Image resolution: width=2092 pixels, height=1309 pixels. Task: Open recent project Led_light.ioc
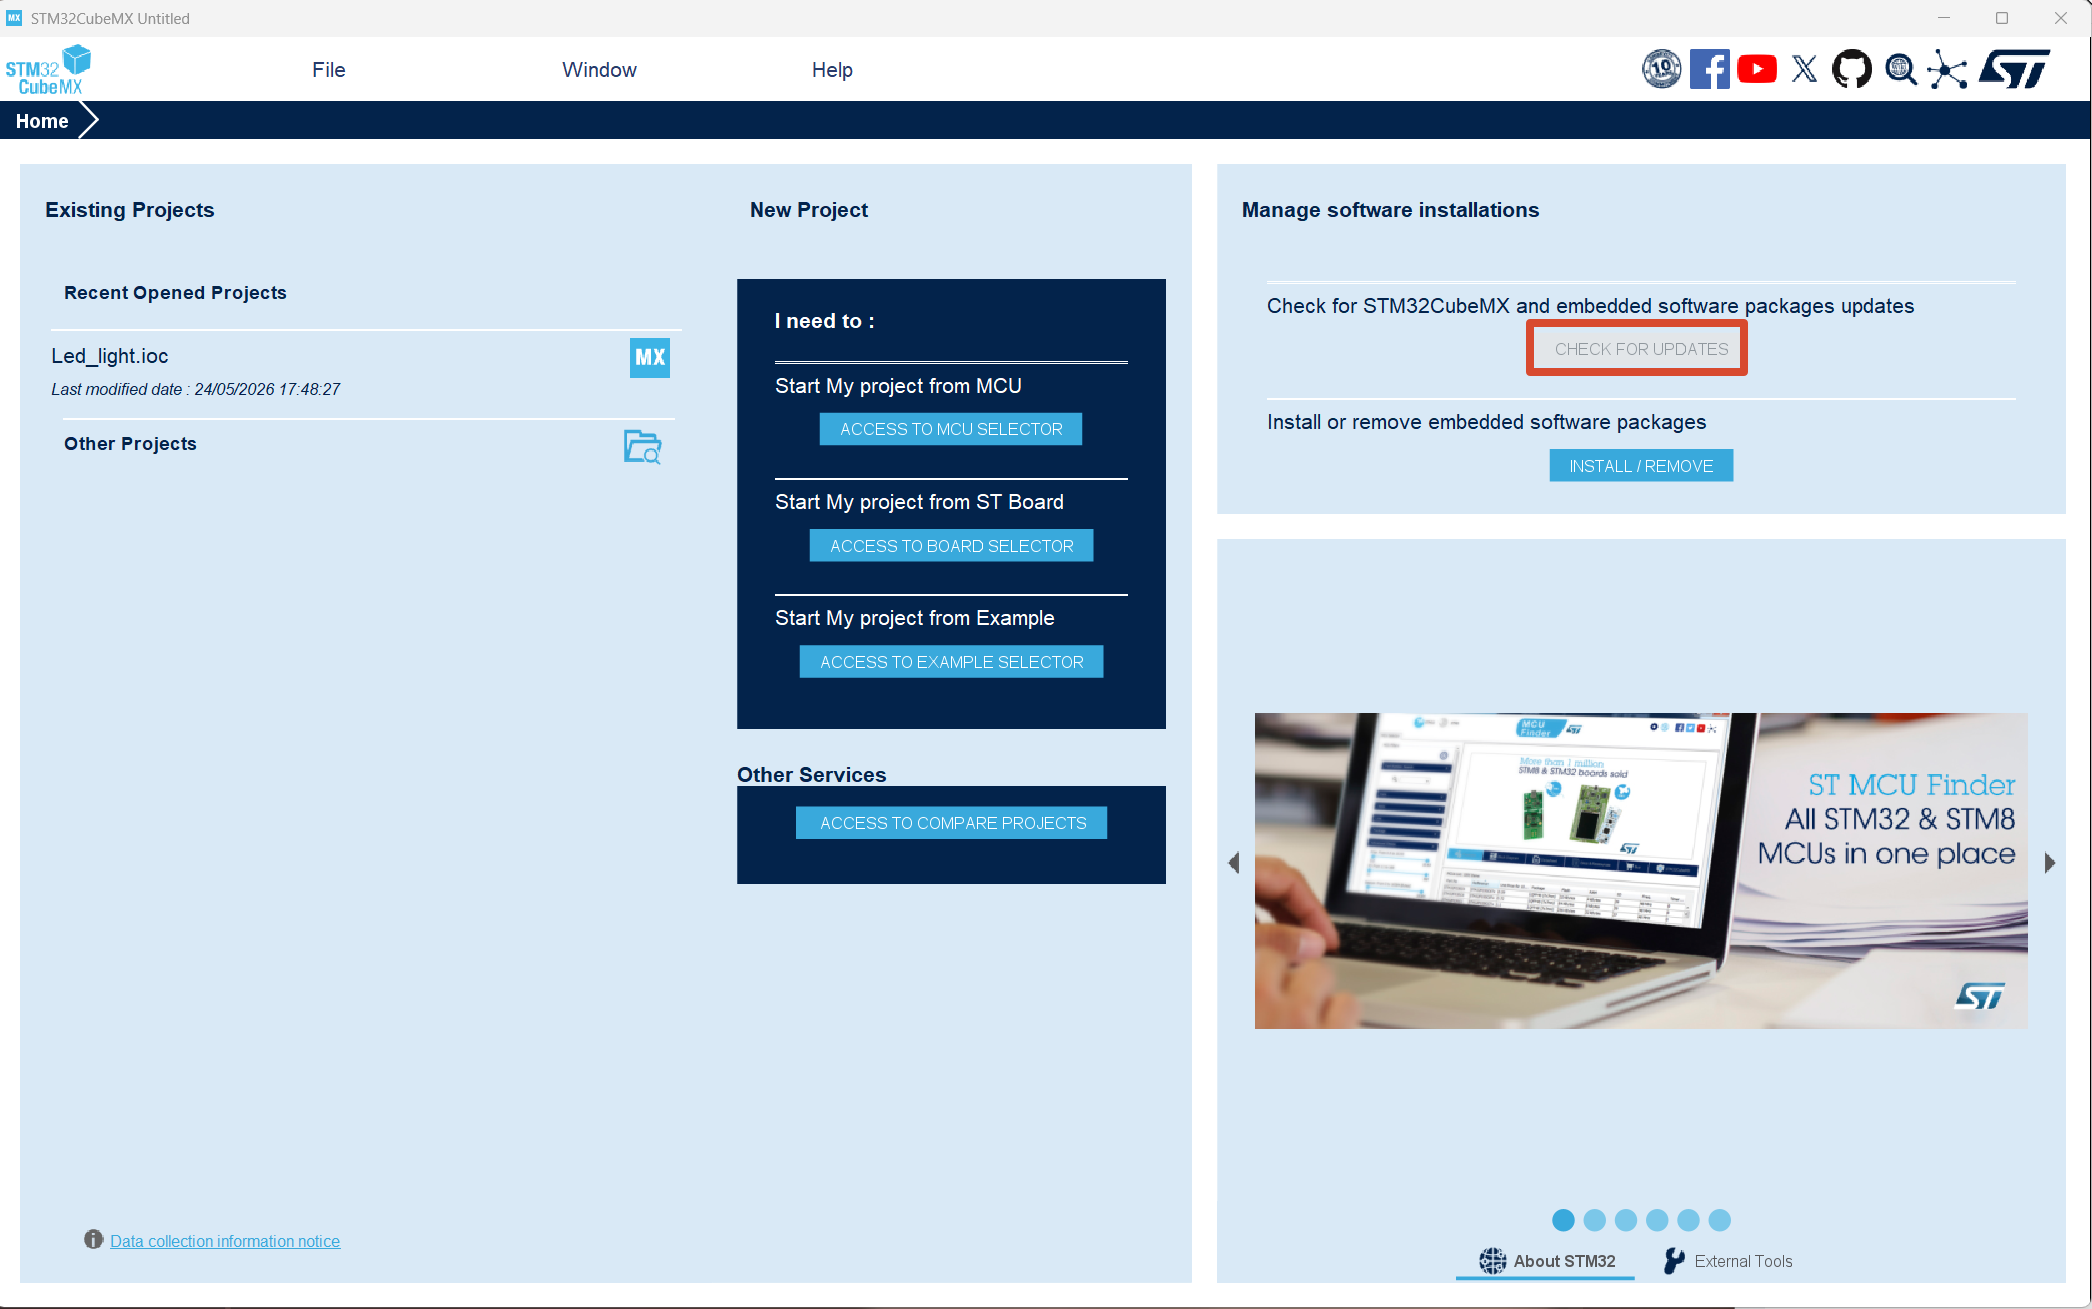[x=110, y=356]
